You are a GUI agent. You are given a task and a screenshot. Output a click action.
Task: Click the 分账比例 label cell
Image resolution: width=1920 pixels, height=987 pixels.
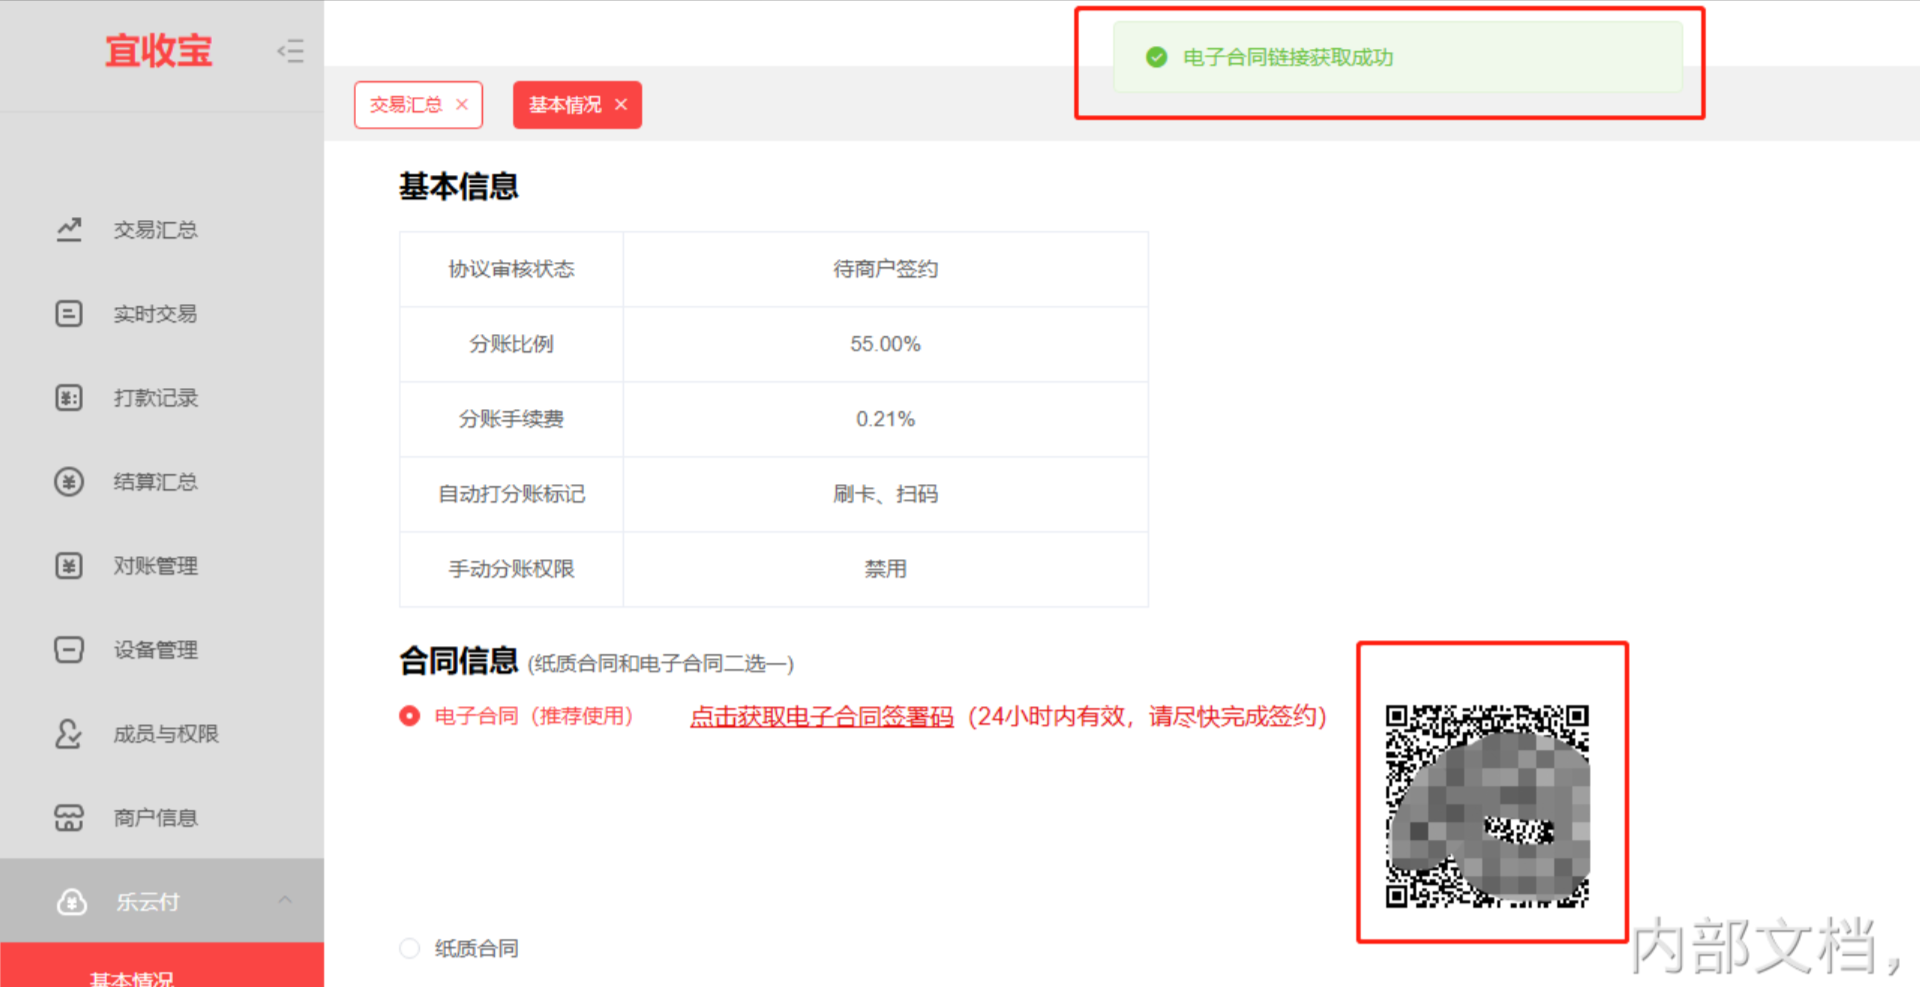click(511, 344)
